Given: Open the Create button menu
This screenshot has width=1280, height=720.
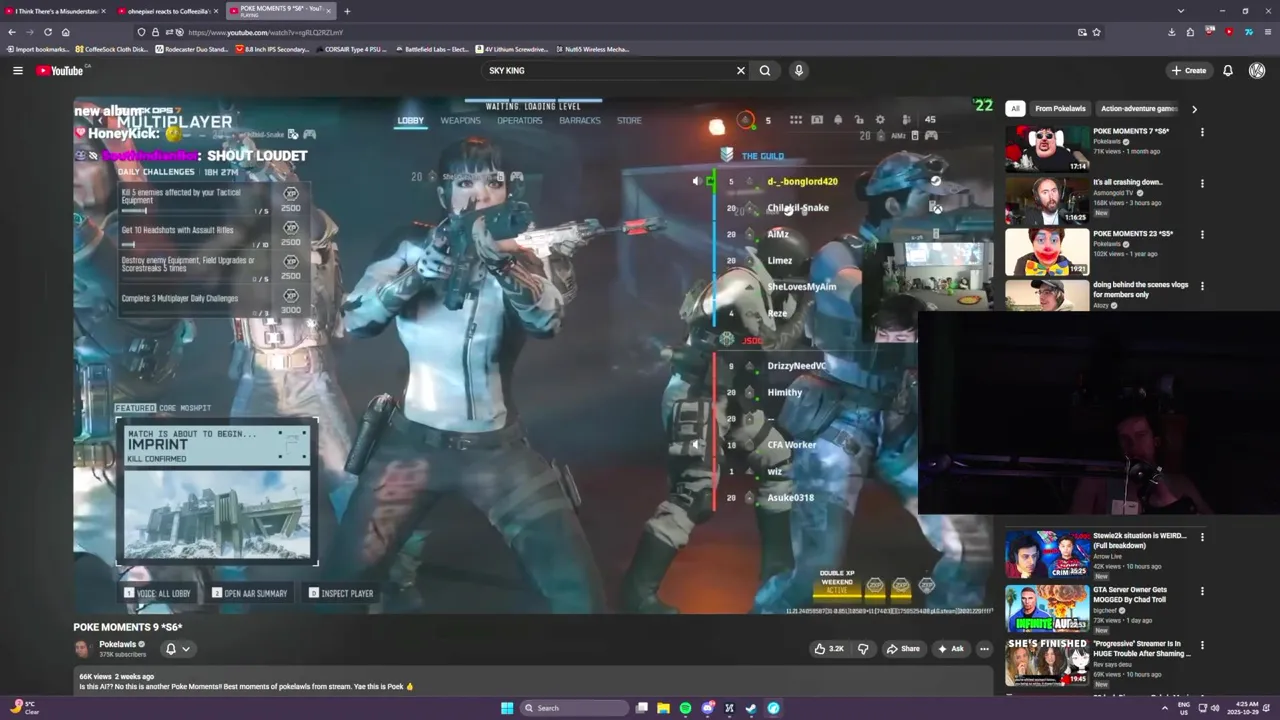Looking at the screenshot, I should (x=1189, y=70).
